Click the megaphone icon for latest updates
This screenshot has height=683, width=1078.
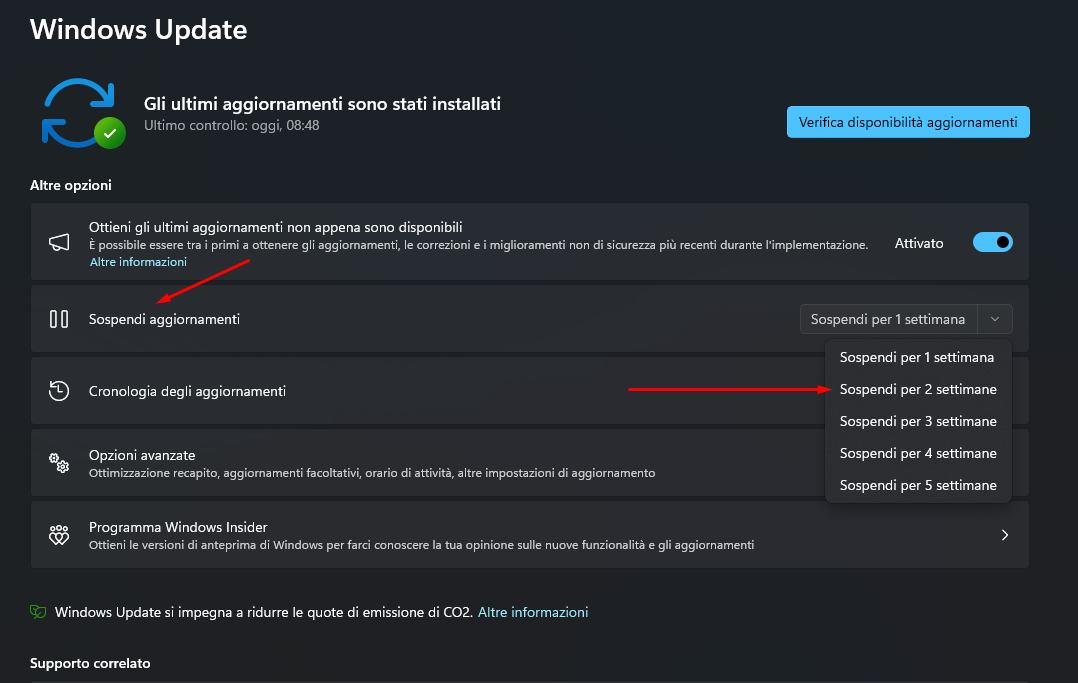59,243
